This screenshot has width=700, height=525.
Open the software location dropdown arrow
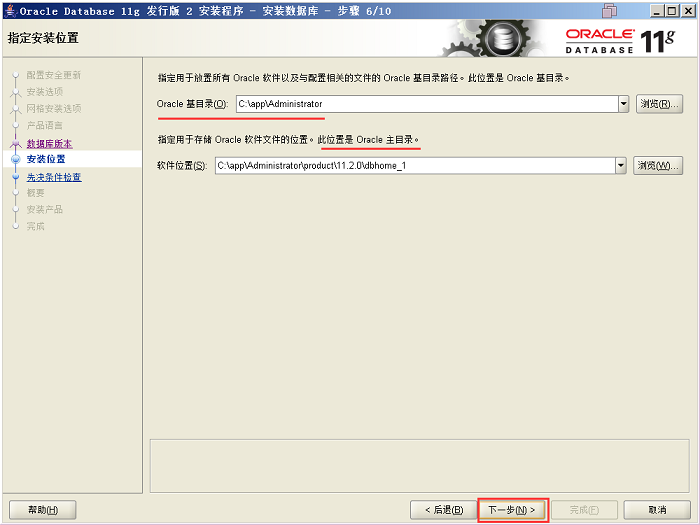coord(621,166)
